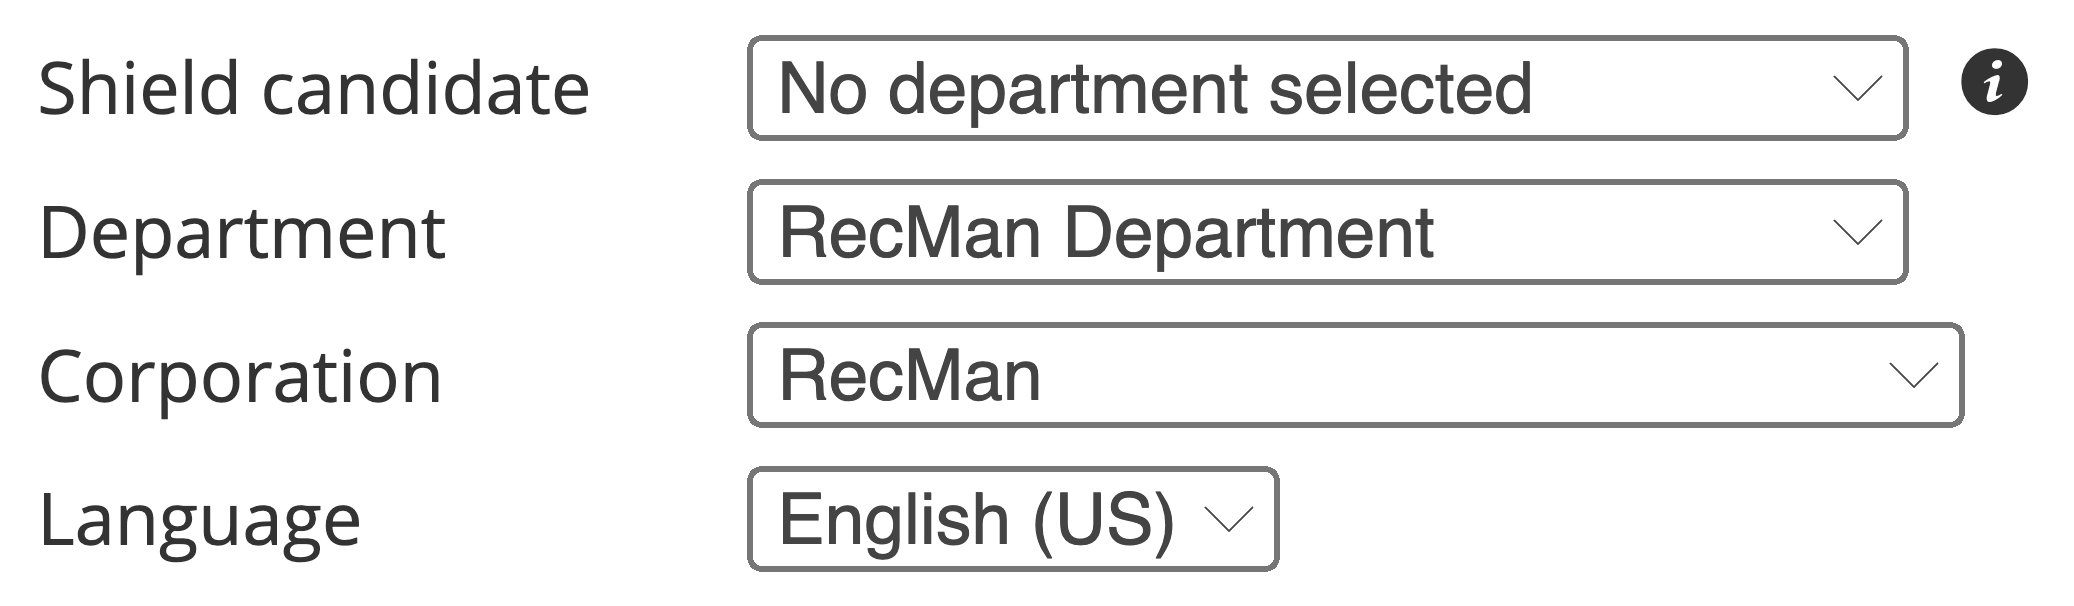
Task: Open the Corporation dropdown
Action: pyautogui.click(x=1355, y=376)
